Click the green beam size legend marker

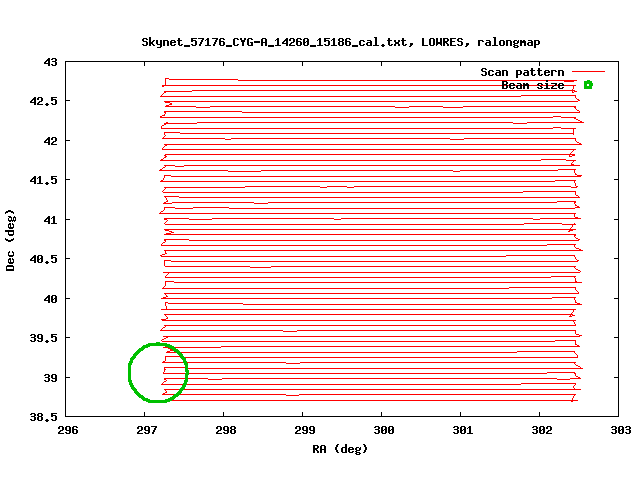point(588,85)
